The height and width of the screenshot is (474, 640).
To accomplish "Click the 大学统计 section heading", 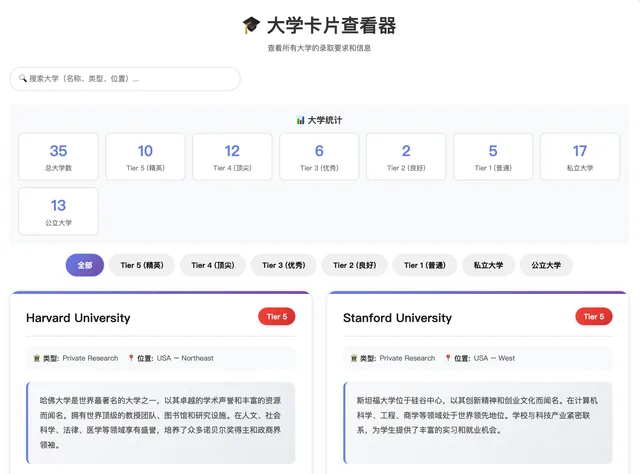I will [325, 120].
